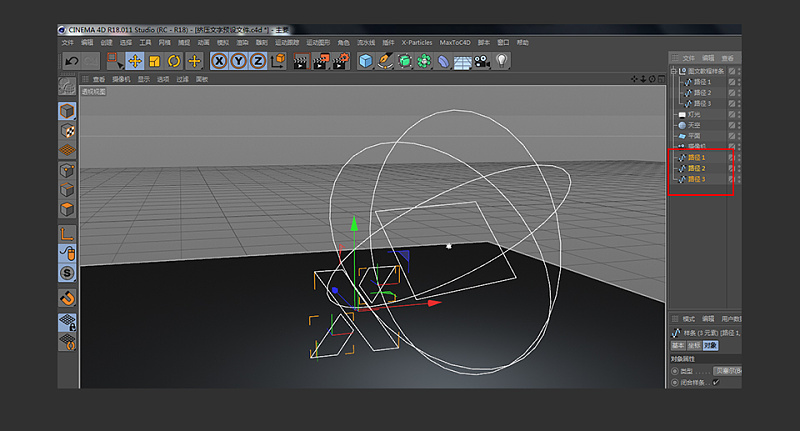Tick the 闭合样条 checkbox

pos(715,382)
